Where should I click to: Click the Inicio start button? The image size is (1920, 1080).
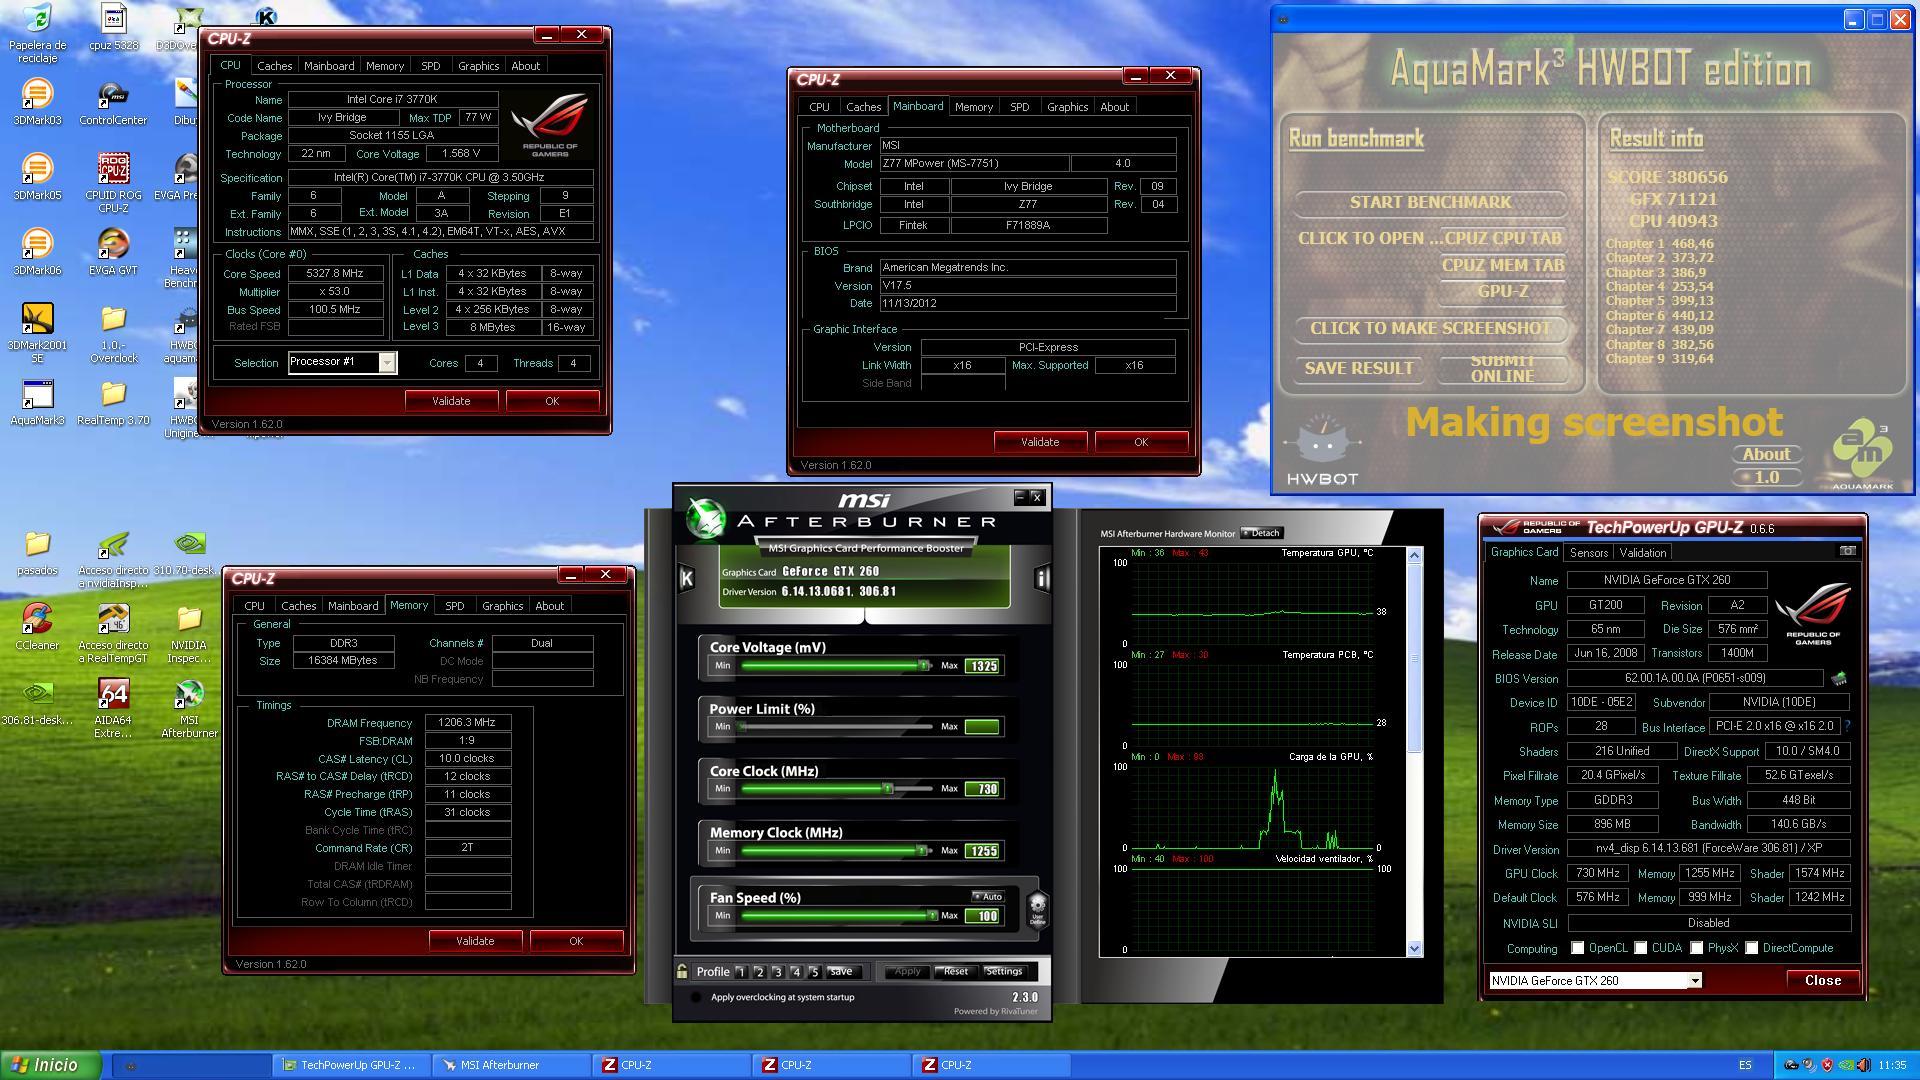[52, 1065]
